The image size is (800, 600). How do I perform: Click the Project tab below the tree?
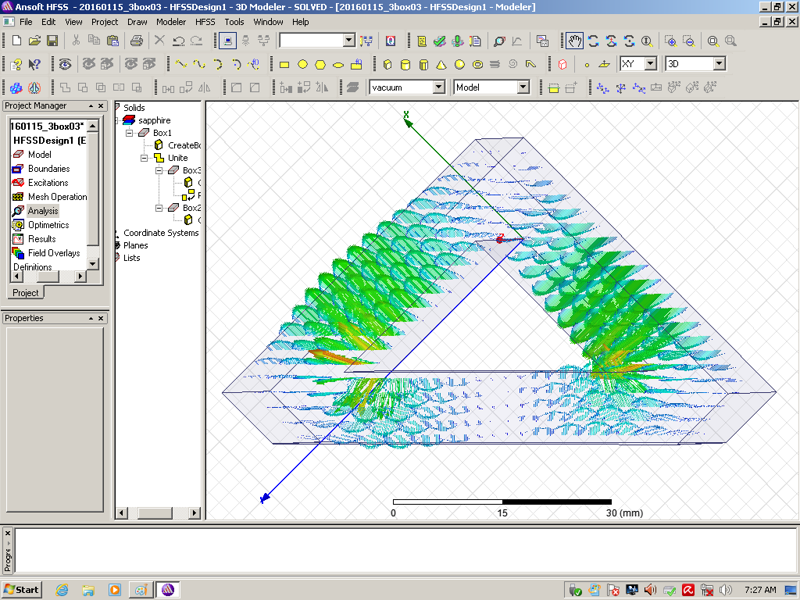point(26,293)
